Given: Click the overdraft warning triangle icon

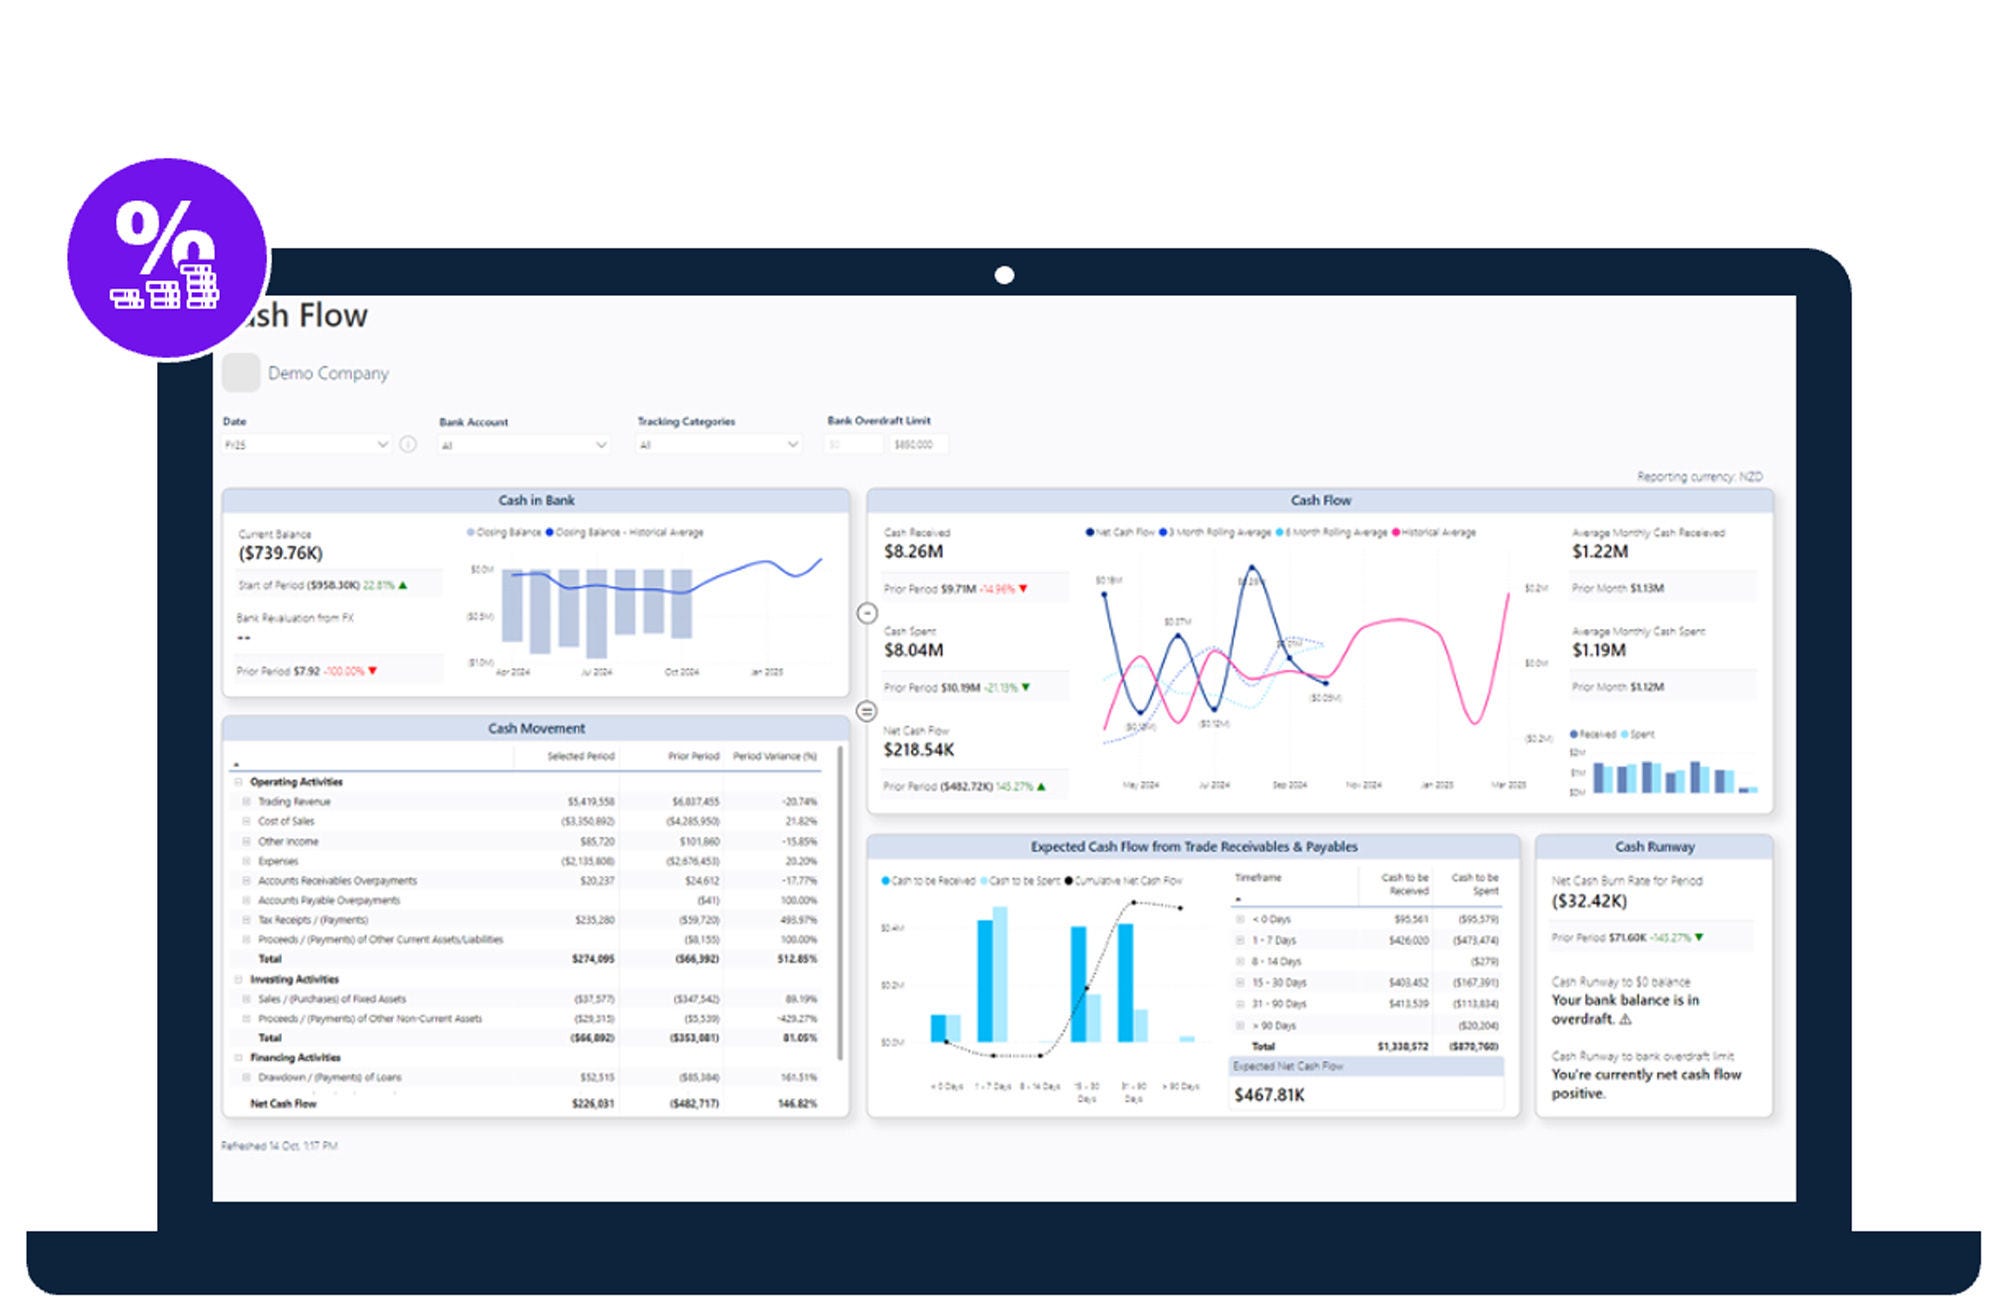Looking at the screenshot, I should (x=1625, y=1019).
